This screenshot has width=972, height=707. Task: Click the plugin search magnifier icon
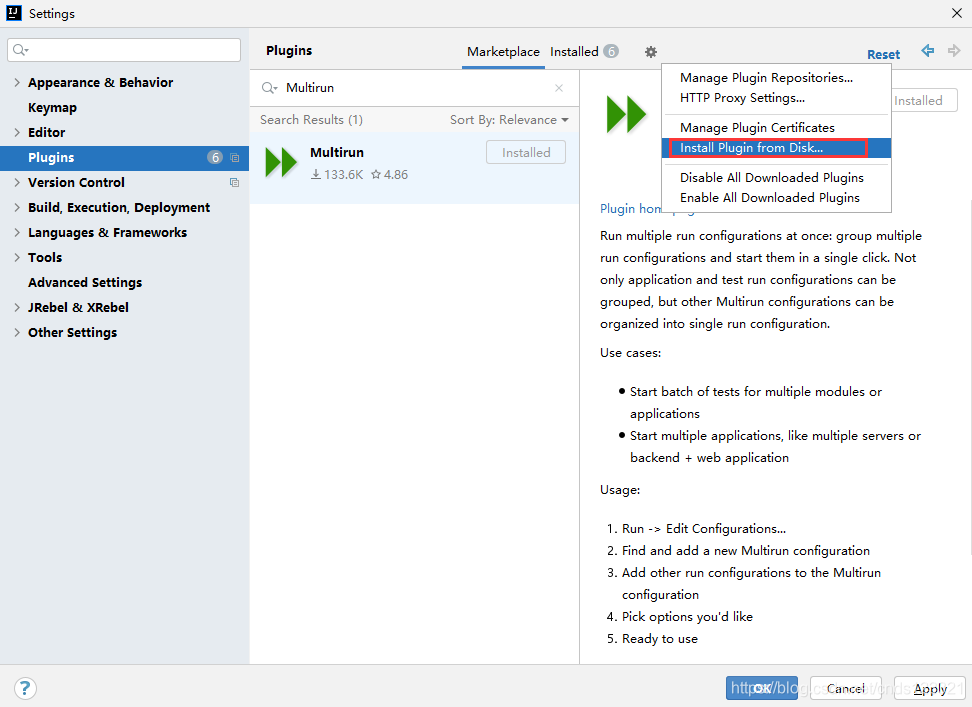pos(268,88)
